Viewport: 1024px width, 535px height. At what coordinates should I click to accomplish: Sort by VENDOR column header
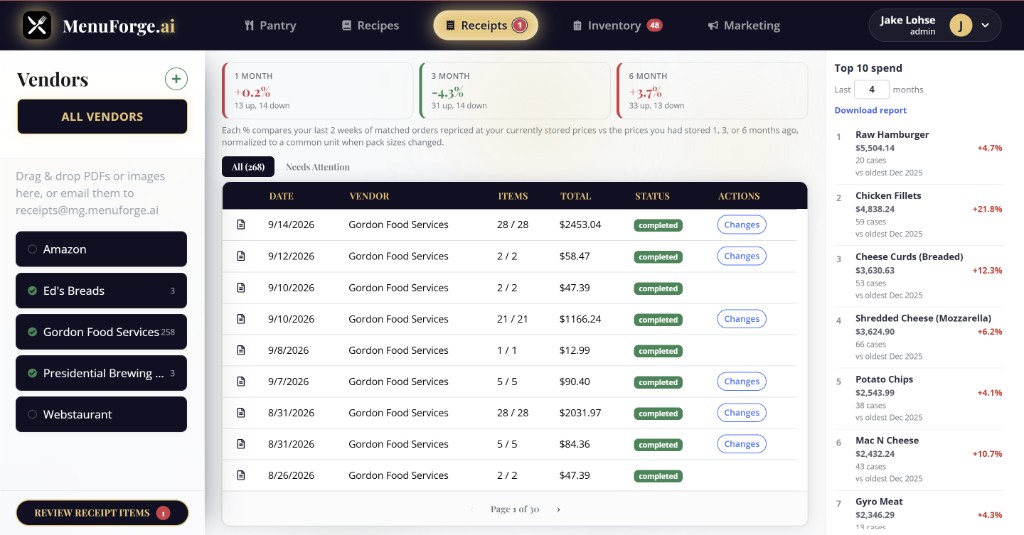369,196
